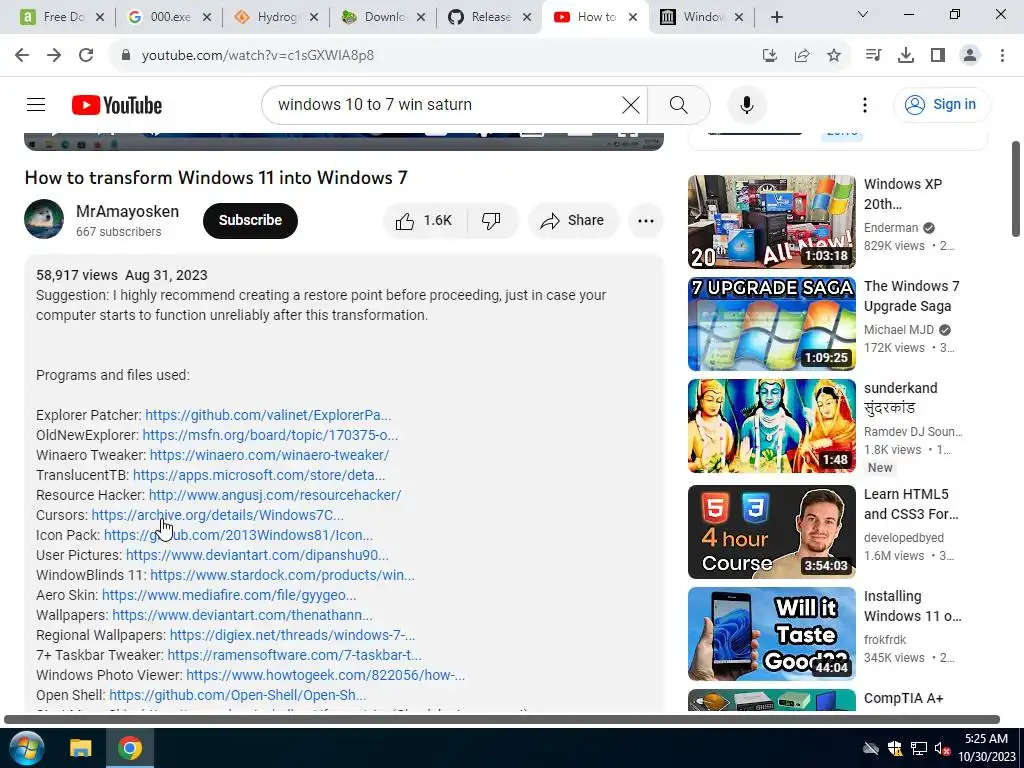Open Chrome downloads
The height and width of the screenshot is (768, 1024).
tap(906, 56)
